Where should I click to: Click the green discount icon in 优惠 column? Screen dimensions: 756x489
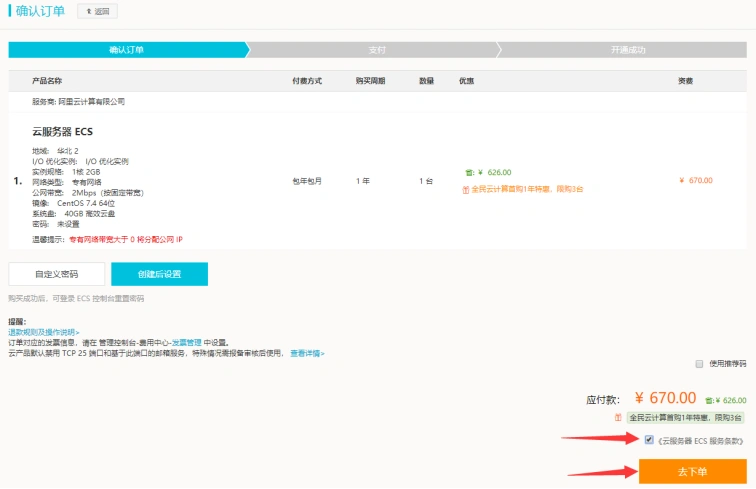coord(469,172)
